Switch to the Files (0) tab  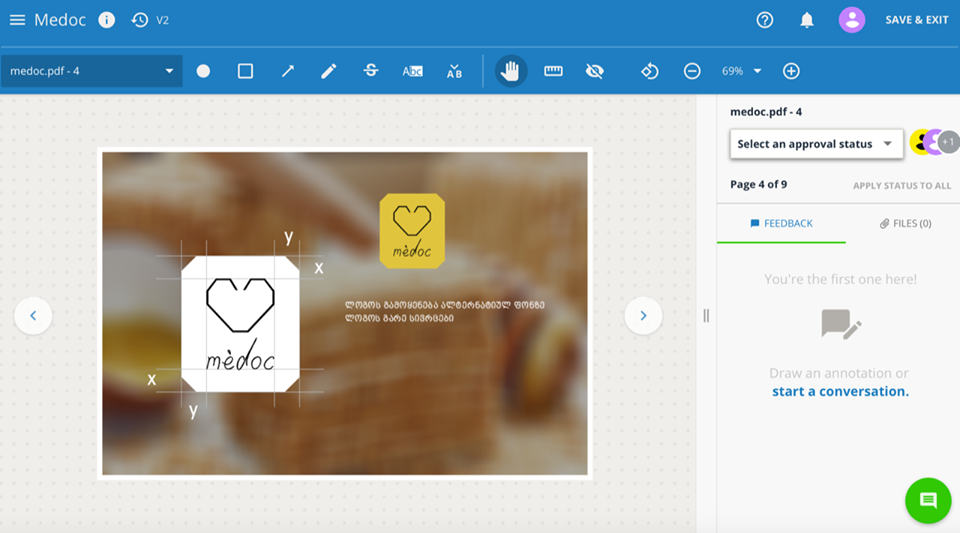coord(905,223)
